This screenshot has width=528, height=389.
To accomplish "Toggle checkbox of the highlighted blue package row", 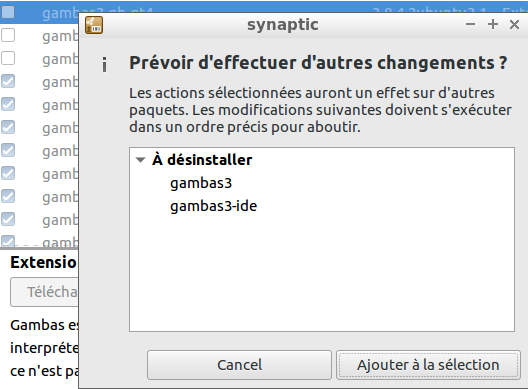I will click(8, 12).
